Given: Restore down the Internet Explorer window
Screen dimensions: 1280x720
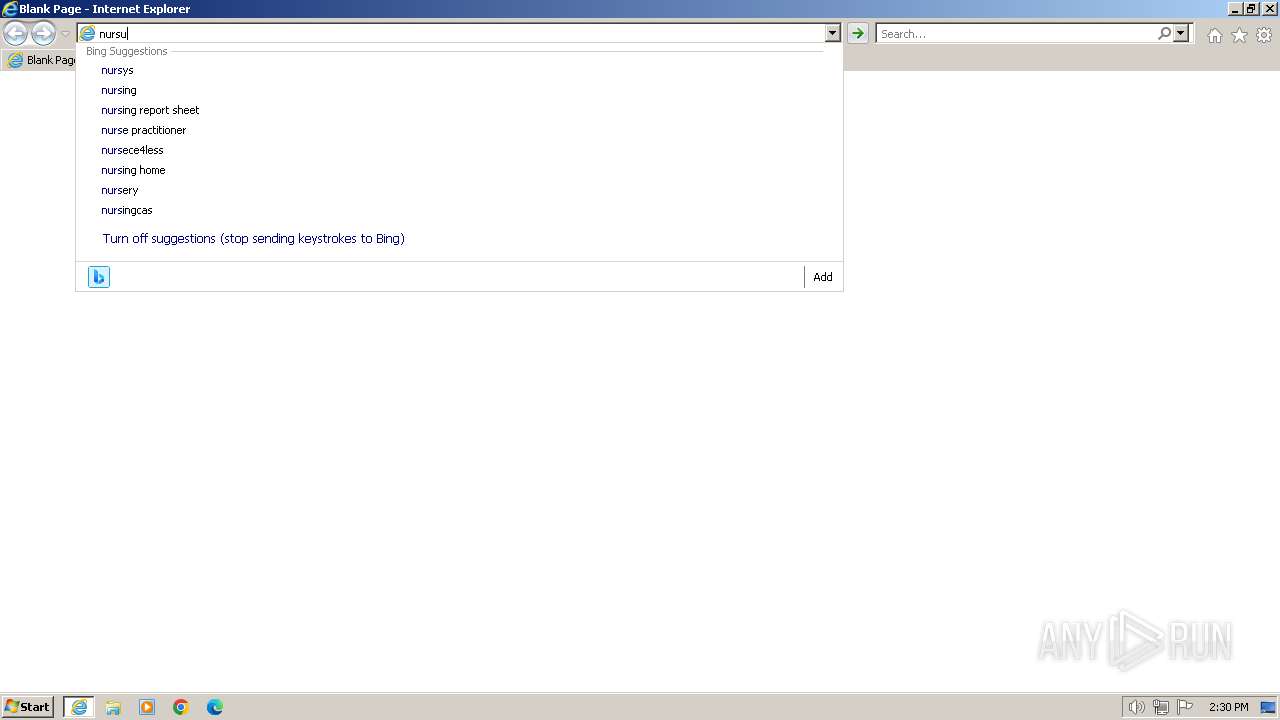Looking at the screenshot, I should [x=1251, y=9].
